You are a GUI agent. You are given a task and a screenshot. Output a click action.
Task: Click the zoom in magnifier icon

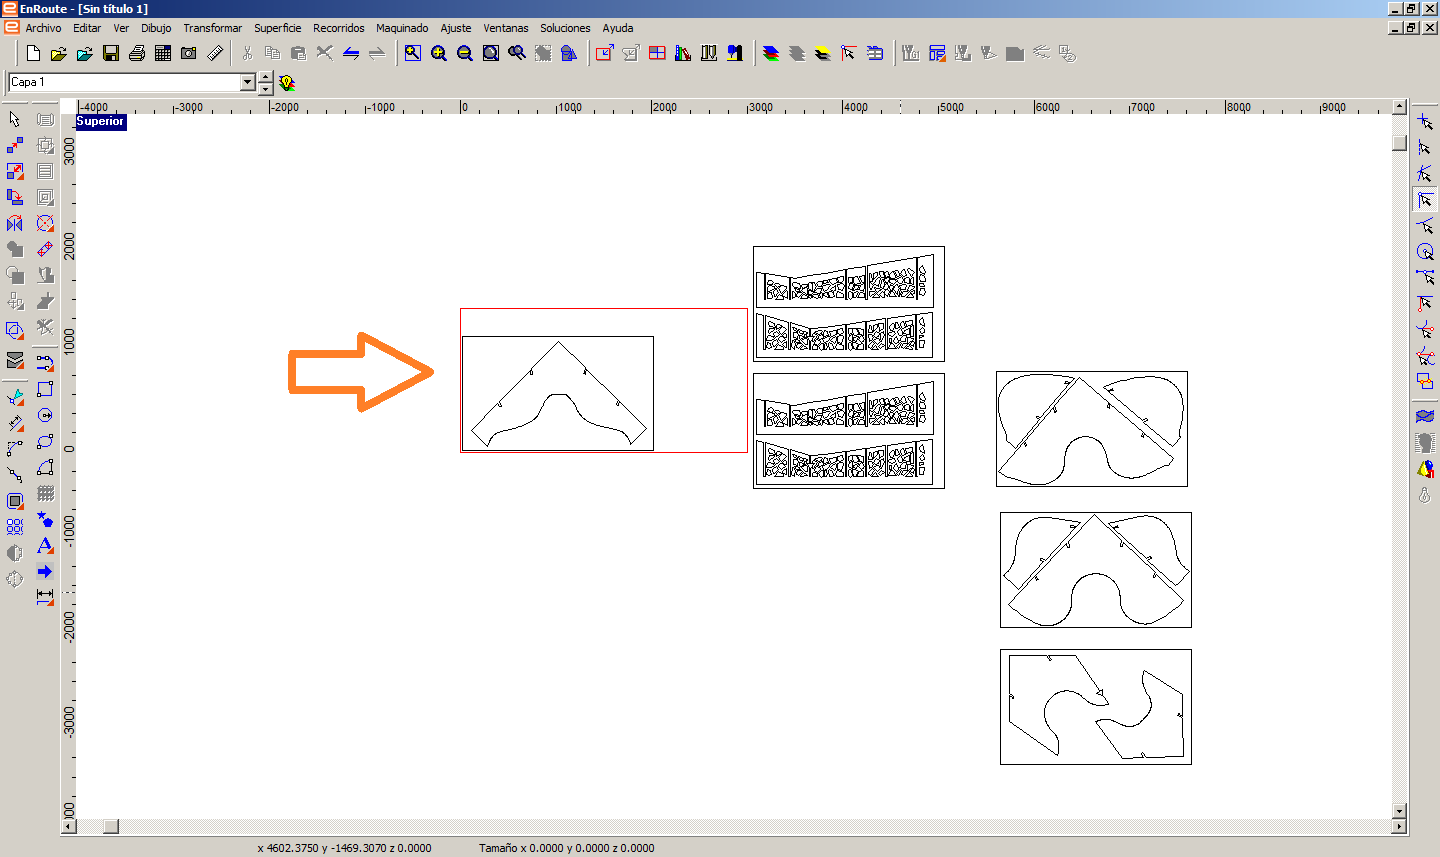439,53
